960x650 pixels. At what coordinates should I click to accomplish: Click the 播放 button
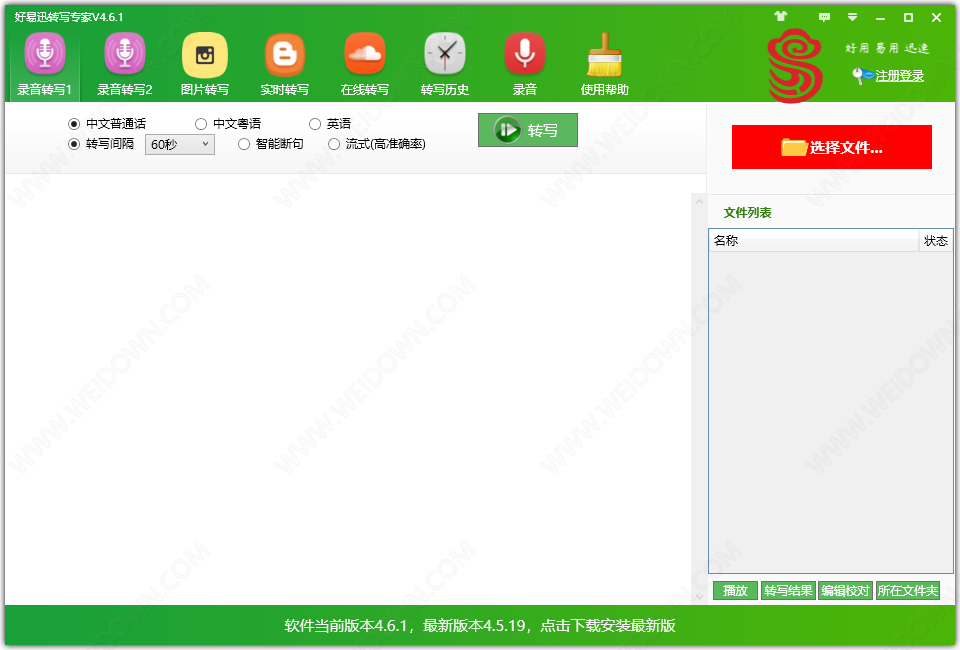coord(735,591)
